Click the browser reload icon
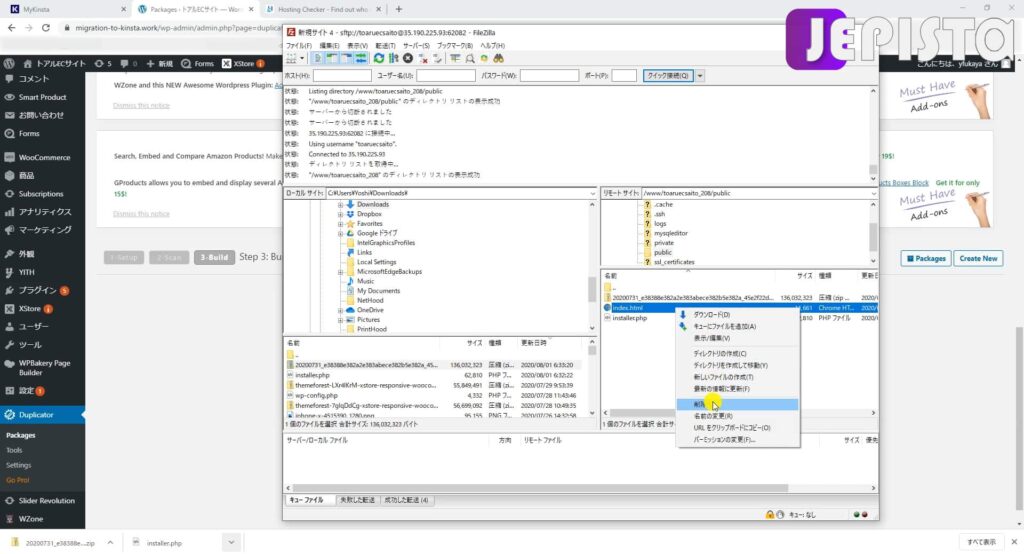The image size is (1024, 554). [46, 28]
